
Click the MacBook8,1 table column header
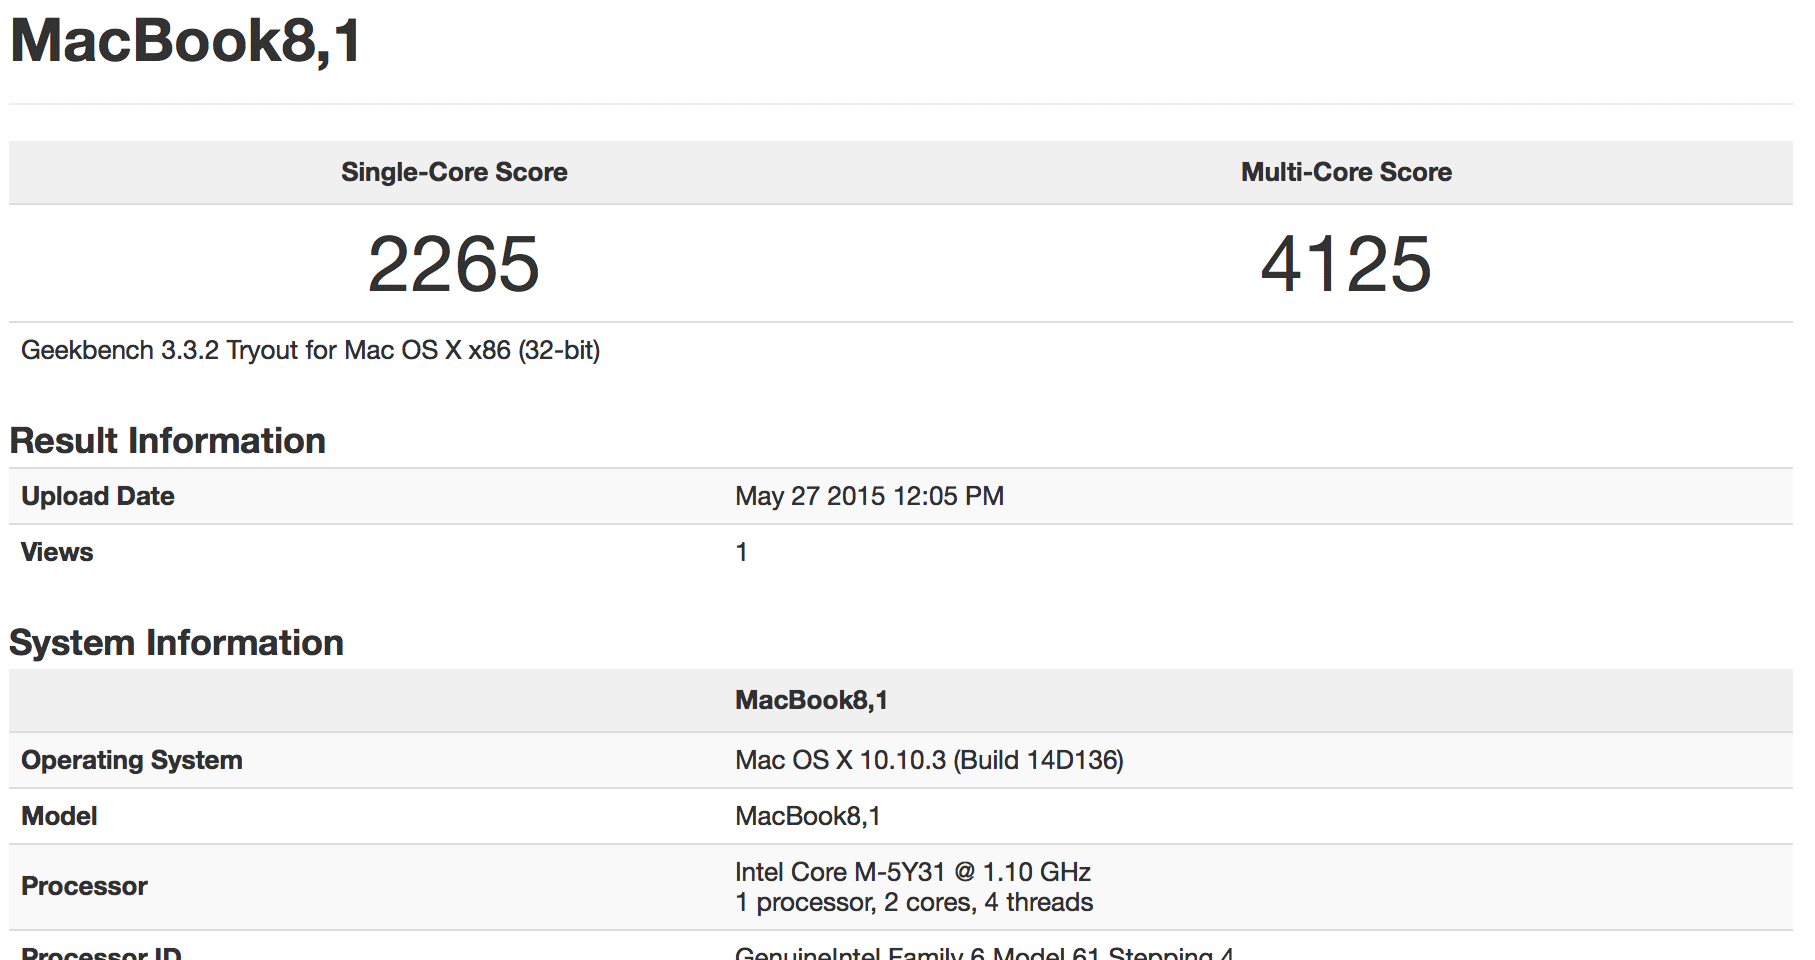[811, 700]
